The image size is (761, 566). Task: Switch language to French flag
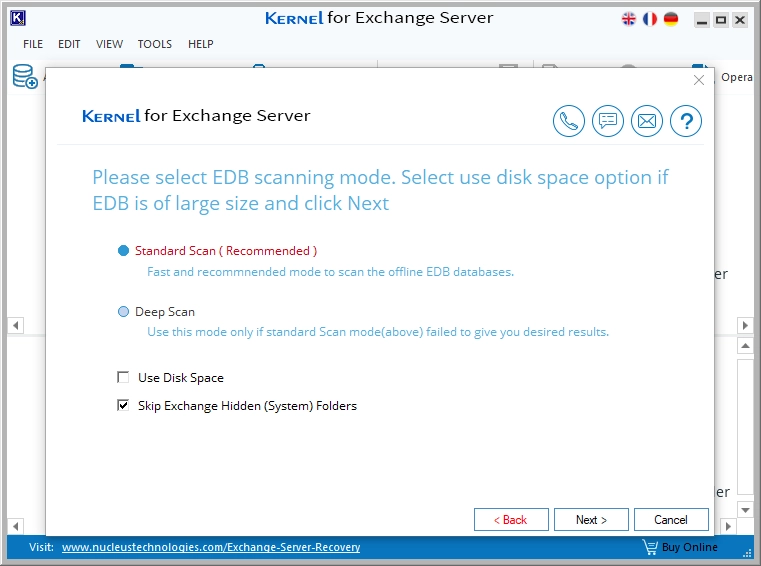tap(649, 19)
